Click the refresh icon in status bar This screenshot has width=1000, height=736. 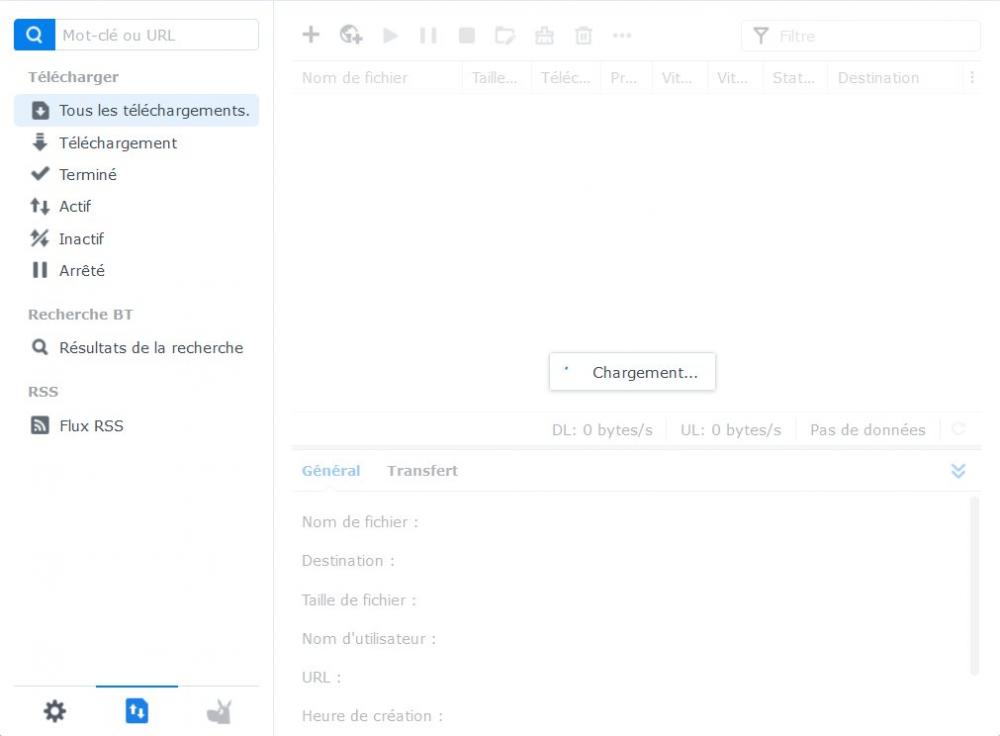click(958, 429)
